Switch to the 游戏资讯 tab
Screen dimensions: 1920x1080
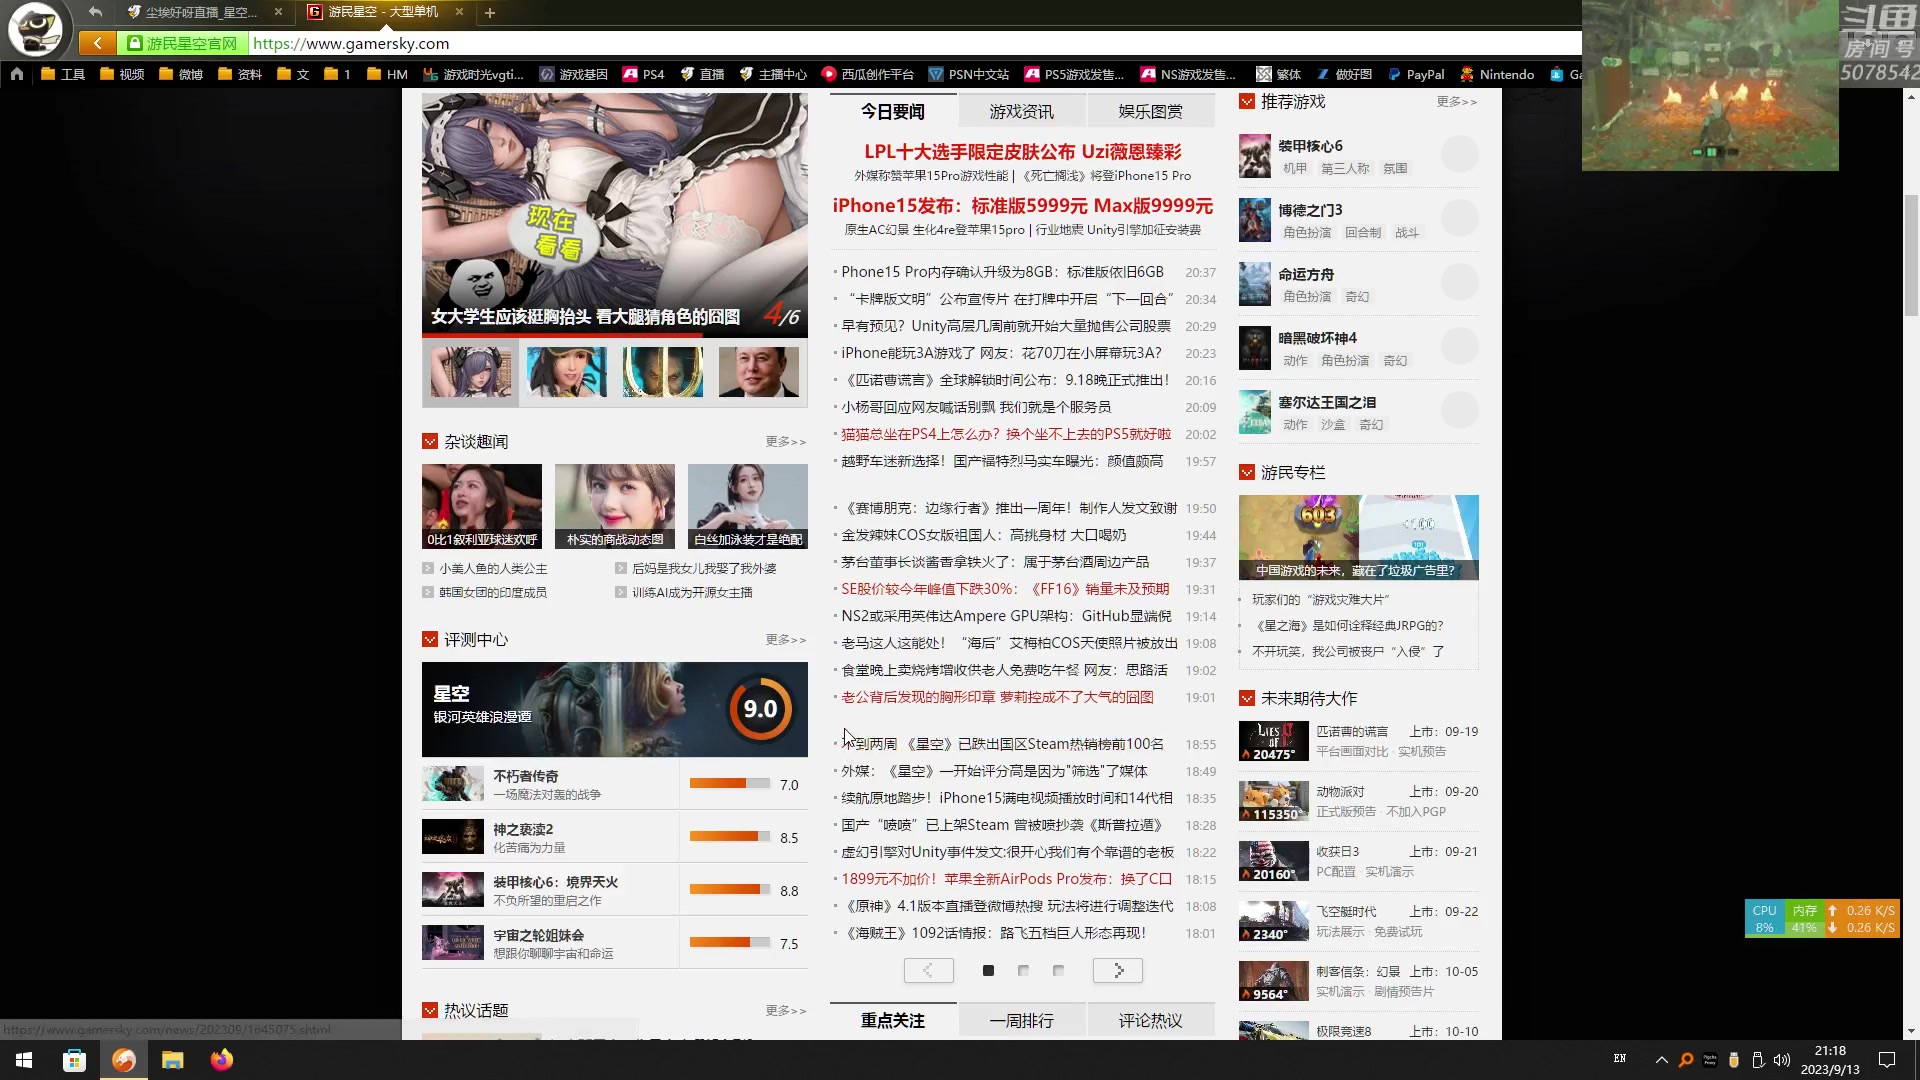coord(1021,111)
